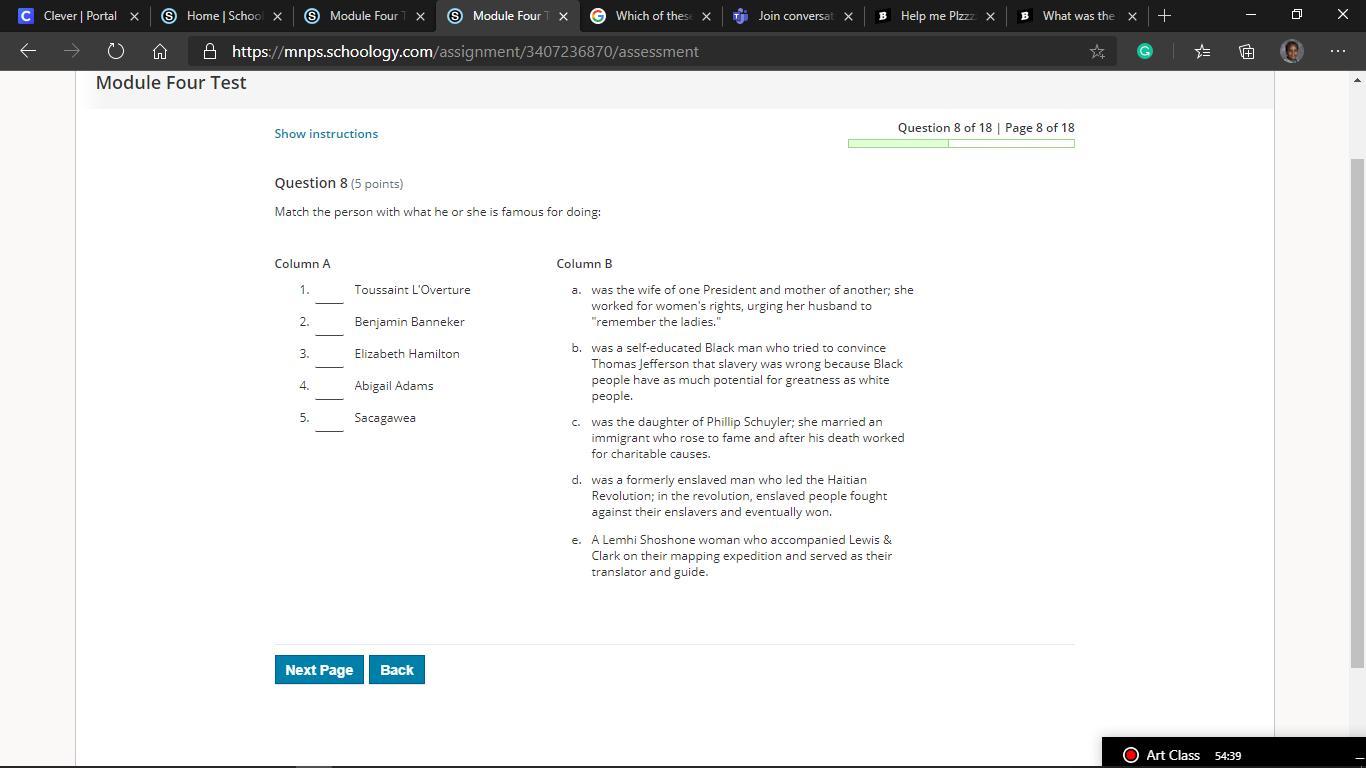Click the answer blank for Toussaint L'Overture

(x=329, y=292)
